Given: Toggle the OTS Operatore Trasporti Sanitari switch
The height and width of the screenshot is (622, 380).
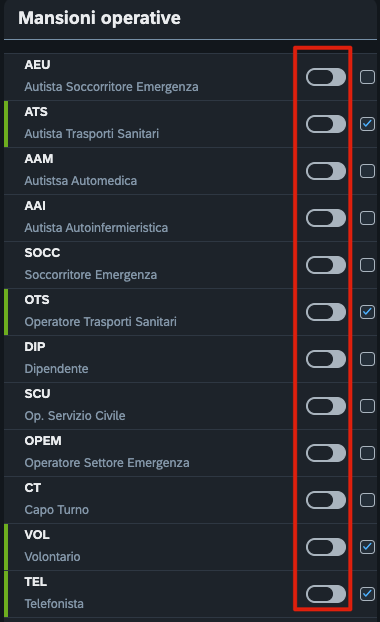Looking at the screenshot, I should click(x=326, y=312).
